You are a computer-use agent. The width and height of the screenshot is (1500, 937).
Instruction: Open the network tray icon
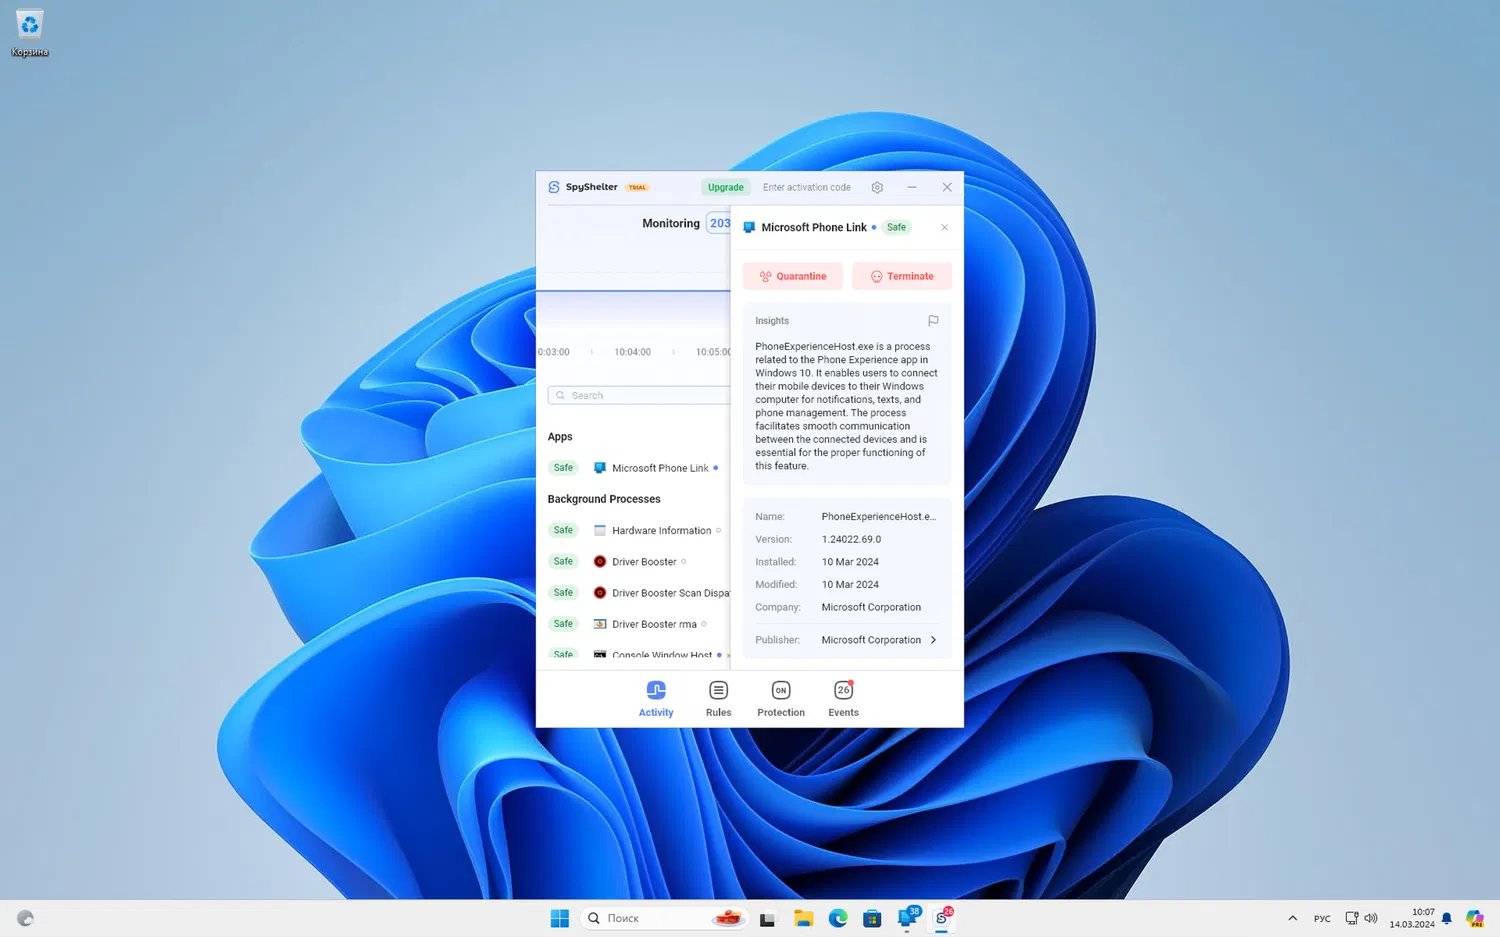pos(1352,918)
